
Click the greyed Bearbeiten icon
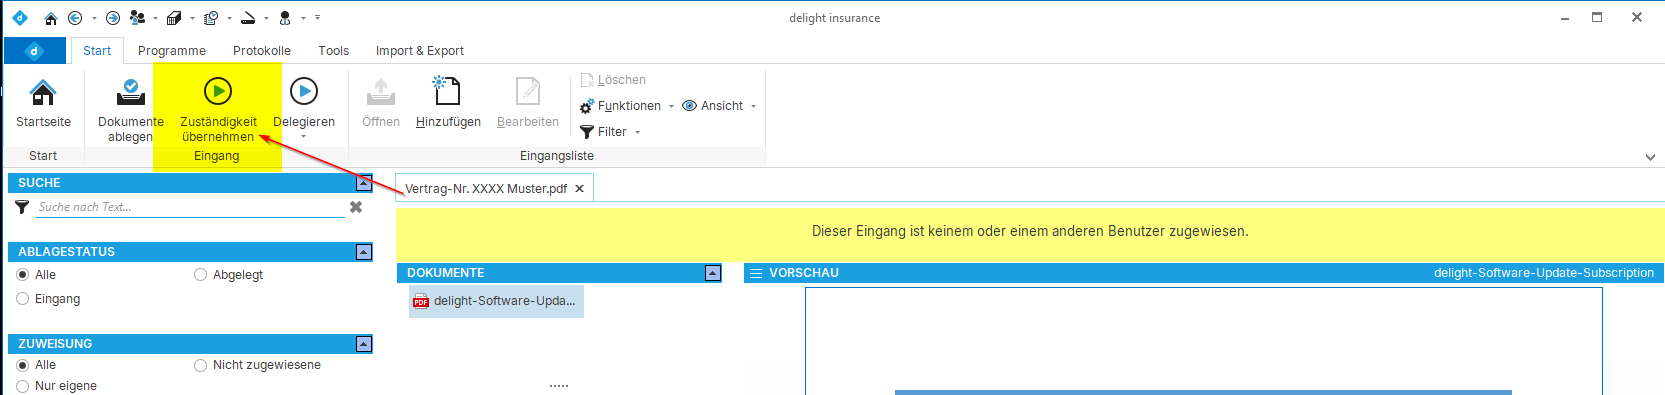click(528, 91)
